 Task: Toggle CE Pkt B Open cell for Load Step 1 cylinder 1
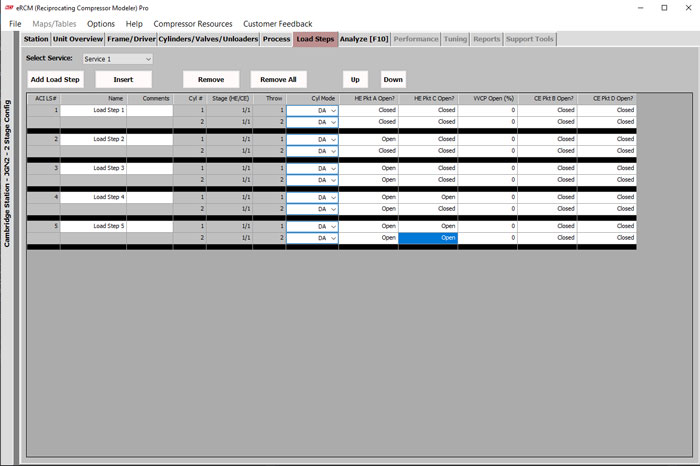point(547,110)
